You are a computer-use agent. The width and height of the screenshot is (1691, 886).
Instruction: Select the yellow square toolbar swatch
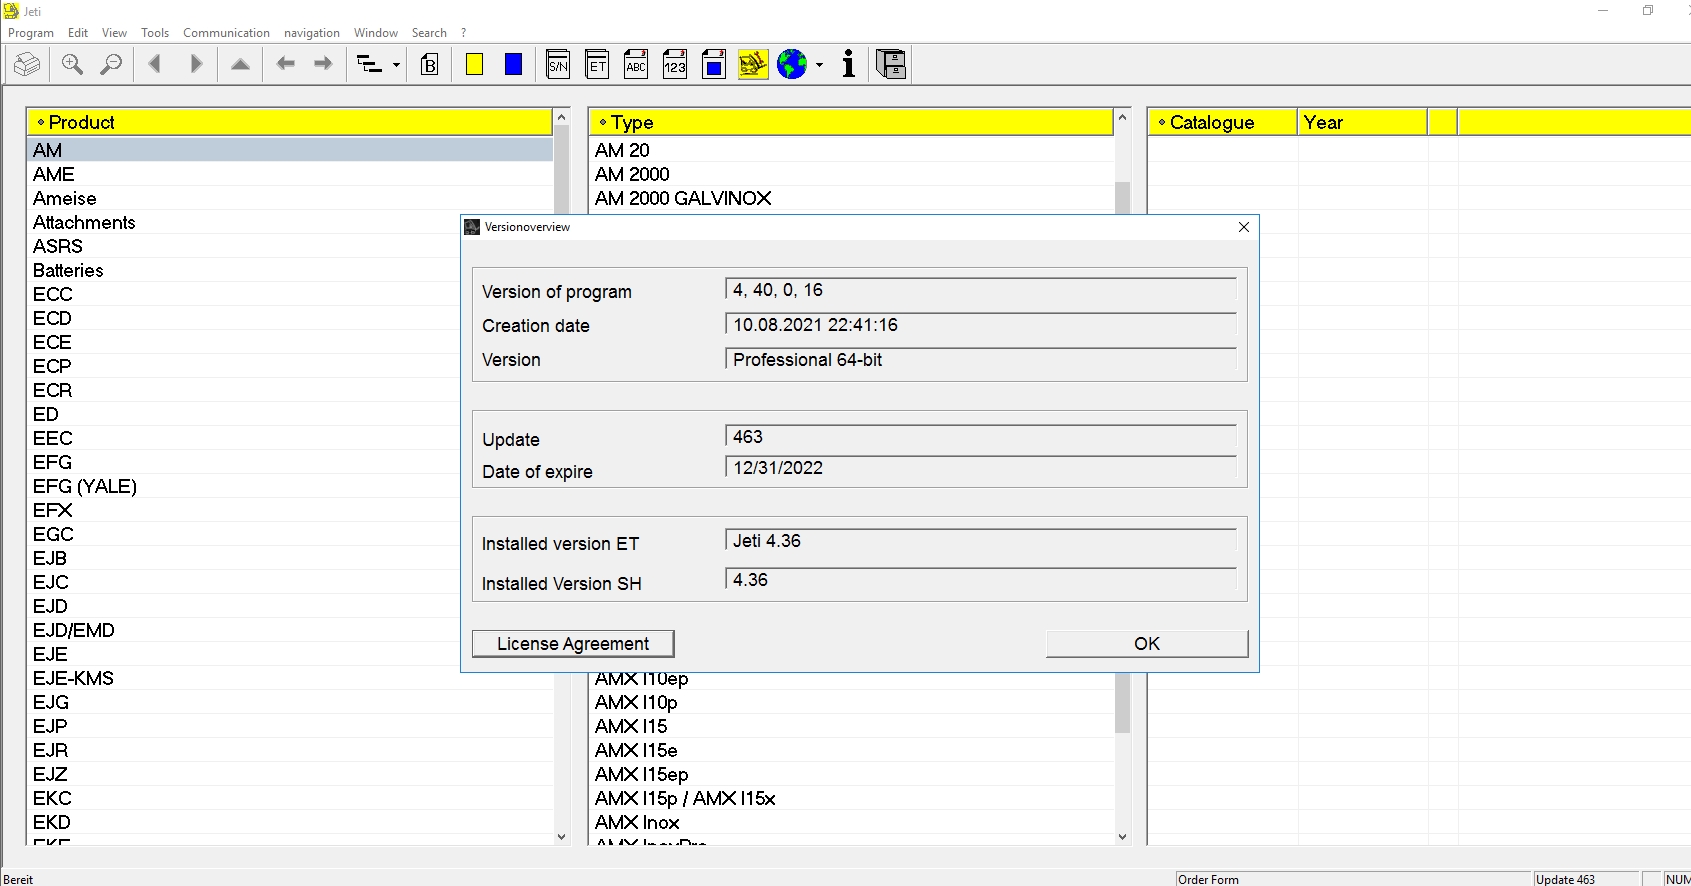coord(475,65)
